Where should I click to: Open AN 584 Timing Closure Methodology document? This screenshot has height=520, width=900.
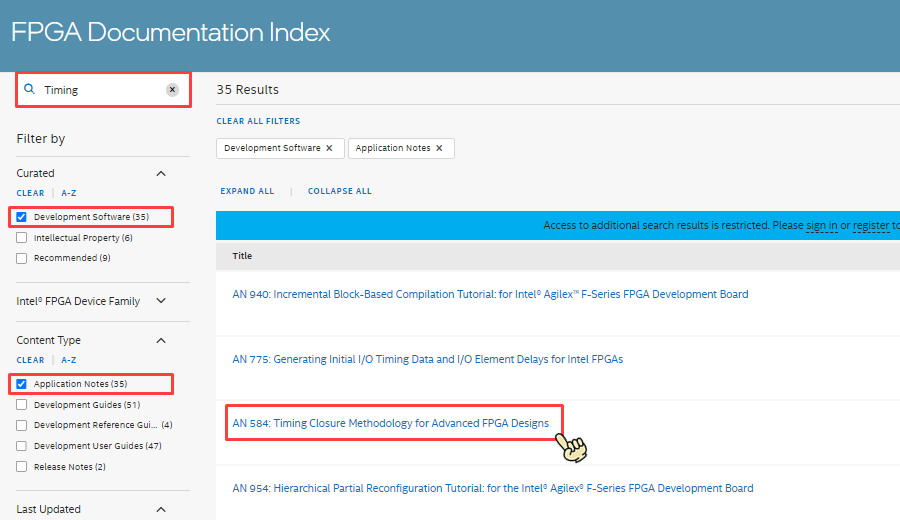pyautogui.click(x=390, y=424)
